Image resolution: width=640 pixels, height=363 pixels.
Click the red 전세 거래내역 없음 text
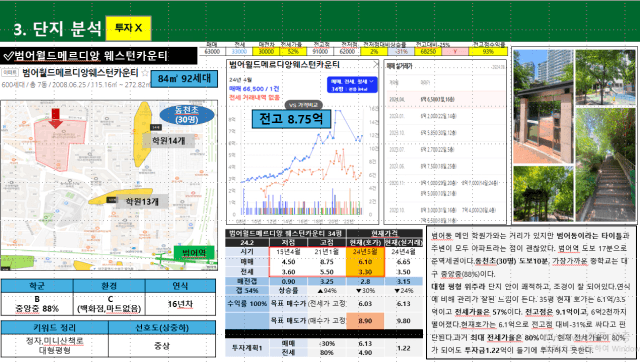pos(254,97)
